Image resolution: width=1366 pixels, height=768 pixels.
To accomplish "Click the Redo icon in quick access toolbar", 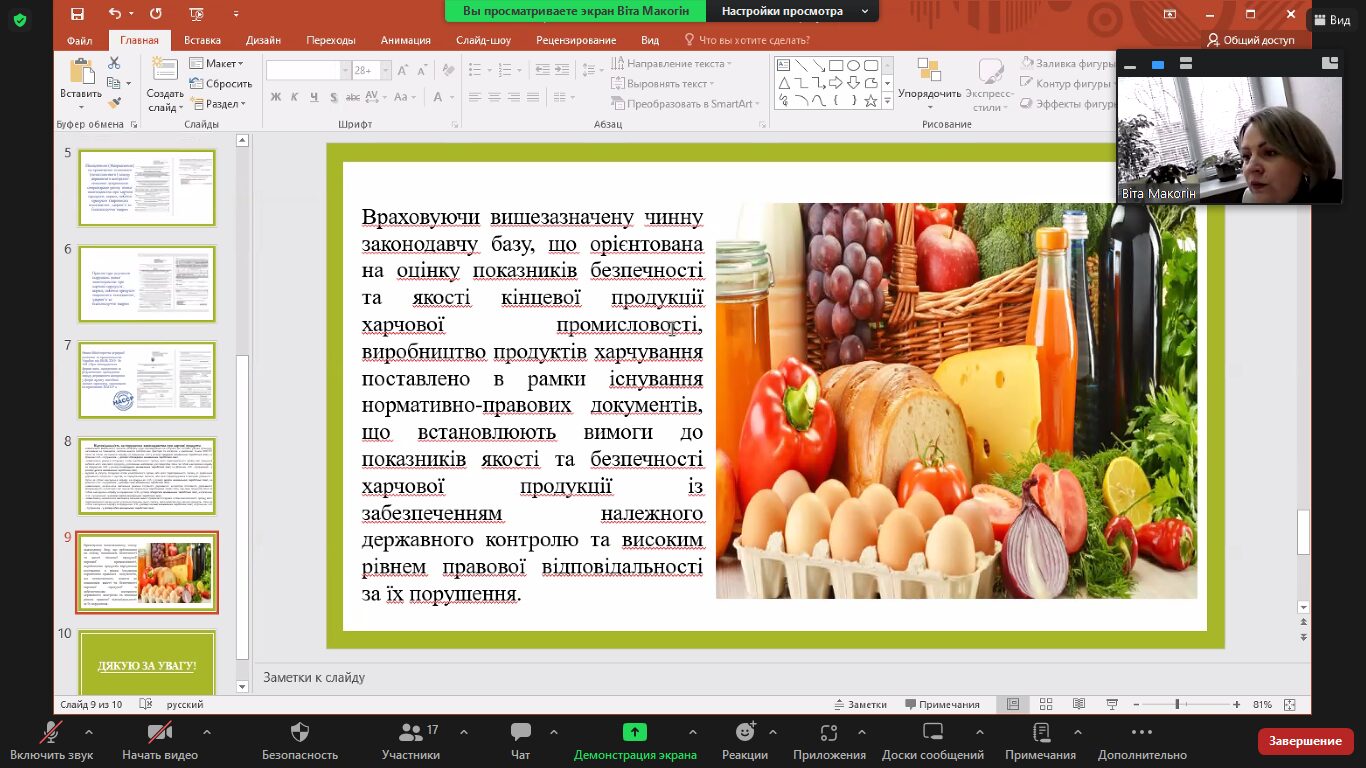I will click(155, 14).
